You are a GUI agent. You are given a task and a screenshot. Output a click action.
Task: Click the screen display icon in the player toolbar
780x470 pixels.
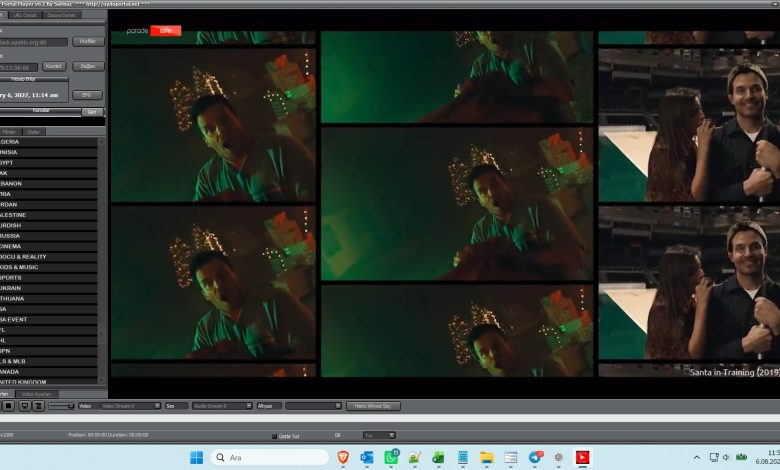click(24, 406)
